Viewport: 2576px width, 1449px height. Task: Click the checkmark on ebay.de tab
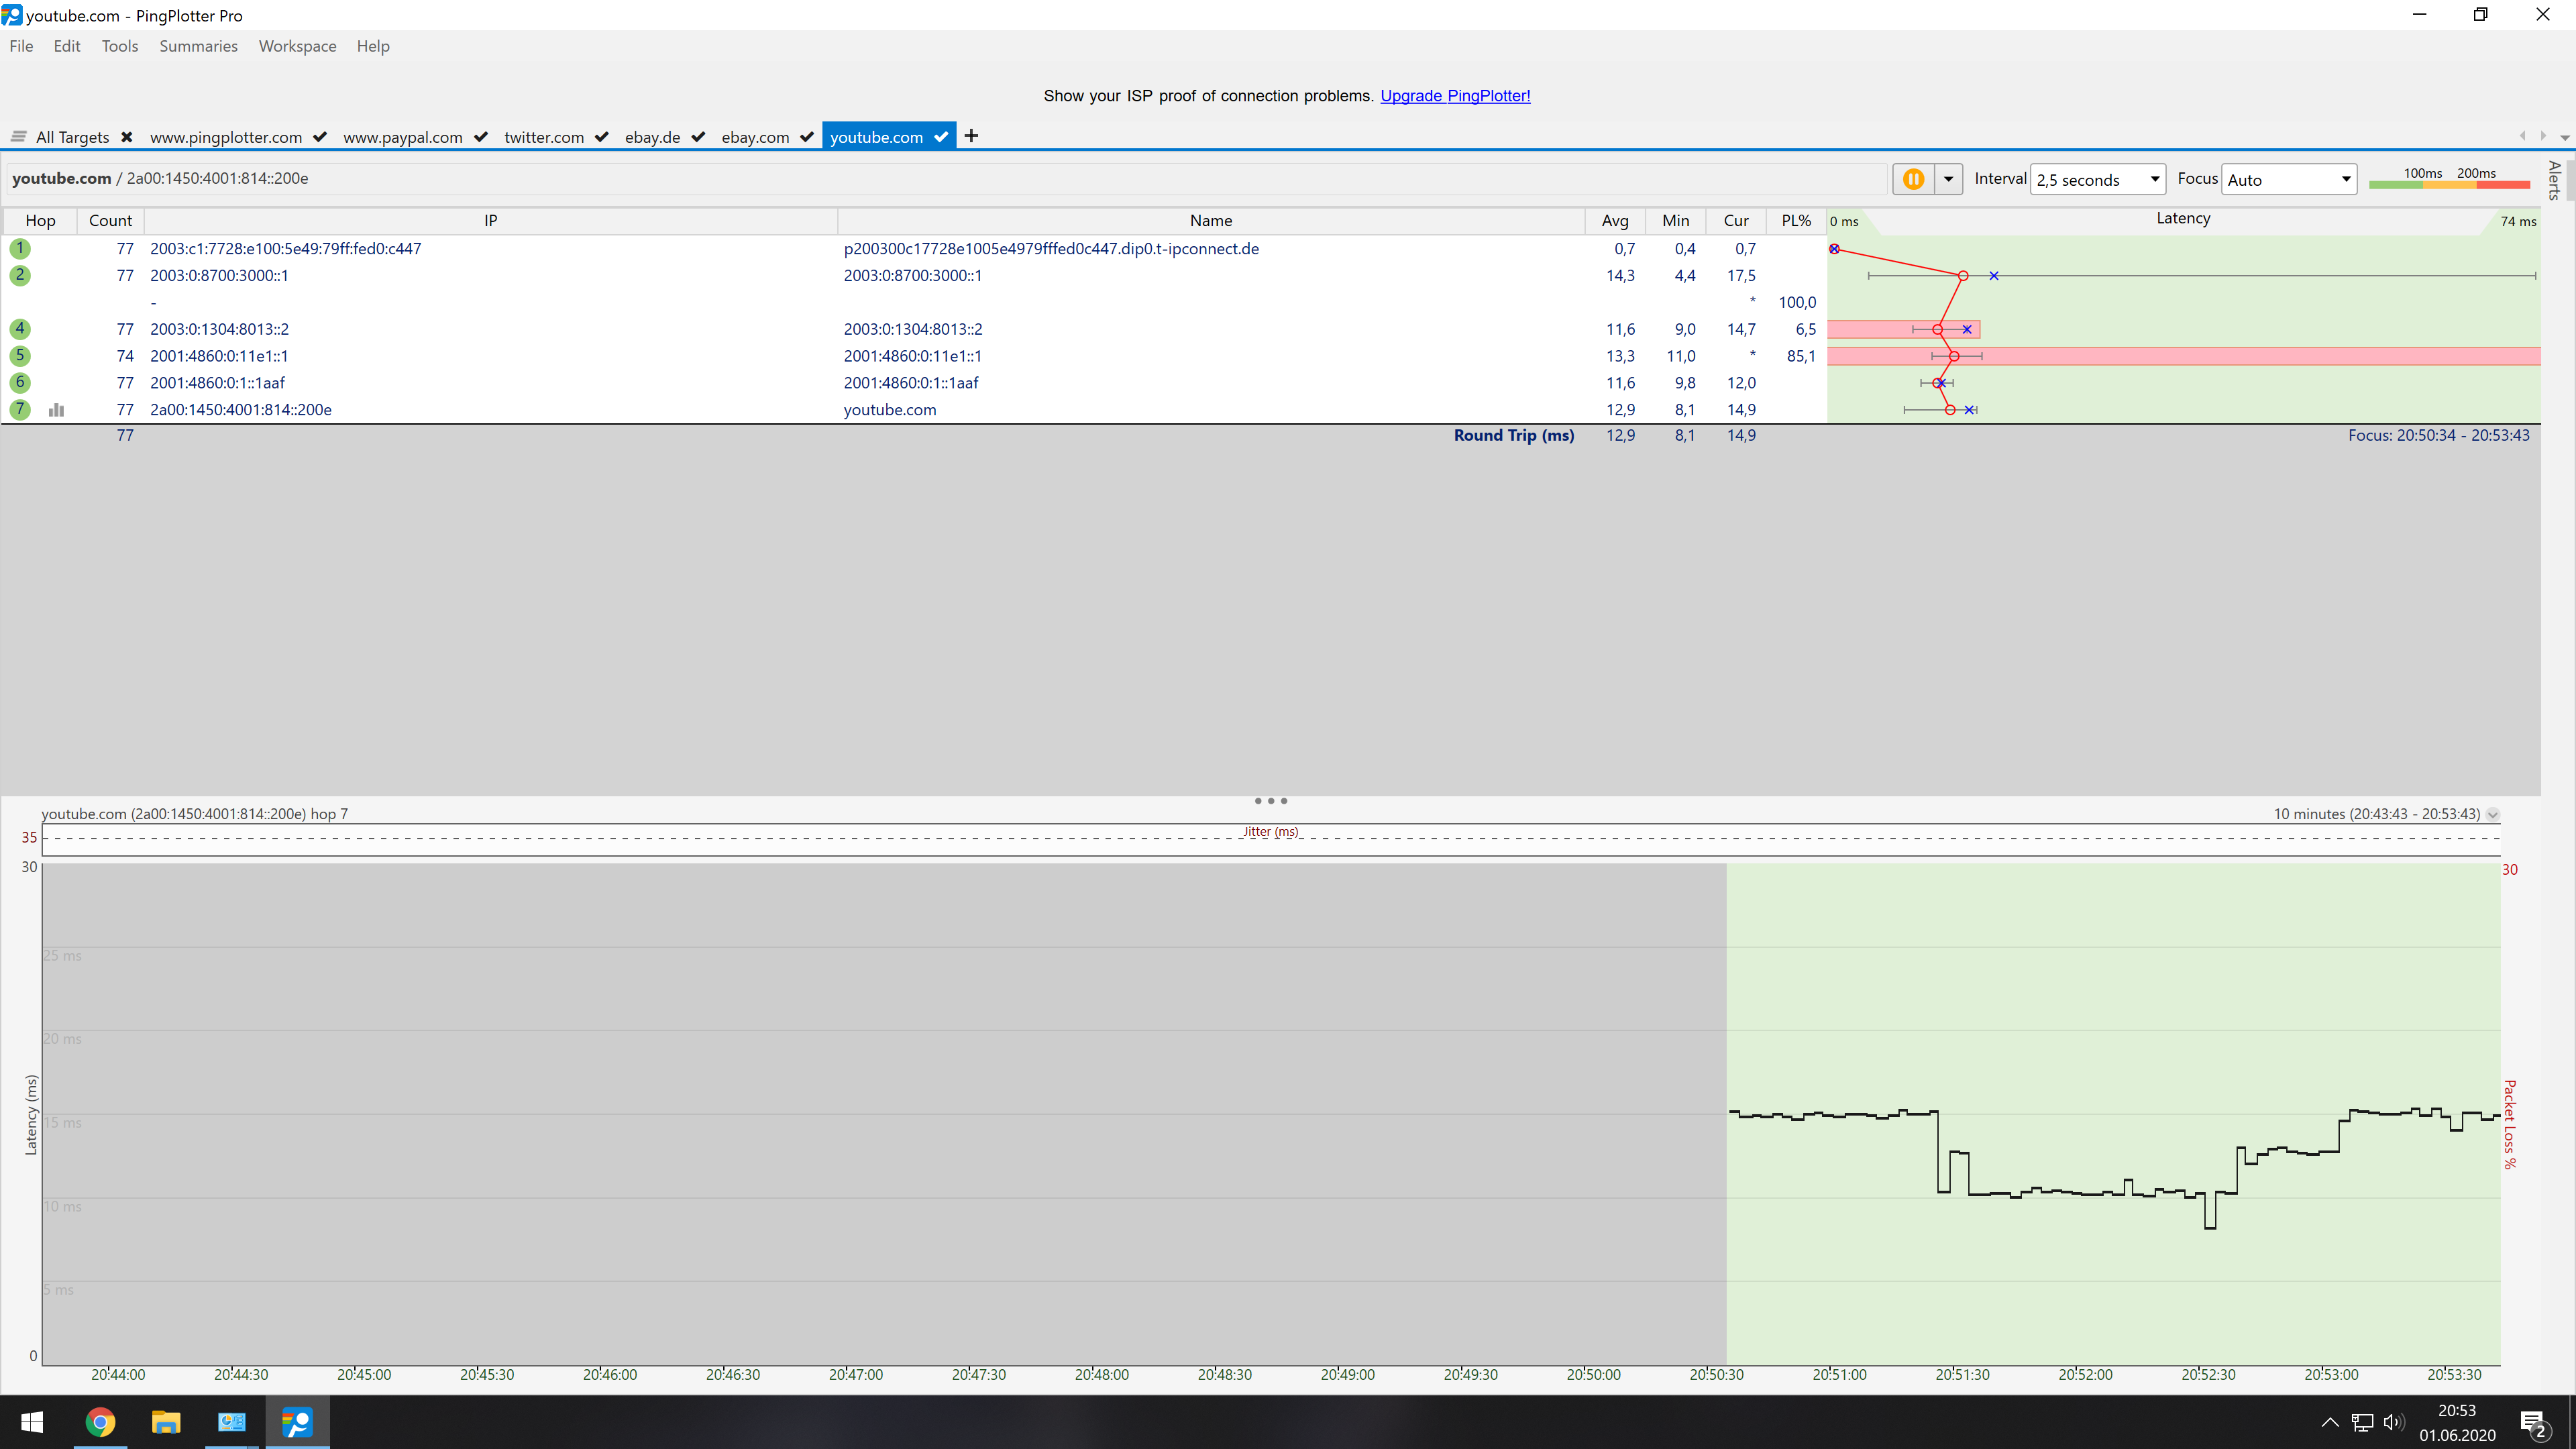click(x=698, y=137)
